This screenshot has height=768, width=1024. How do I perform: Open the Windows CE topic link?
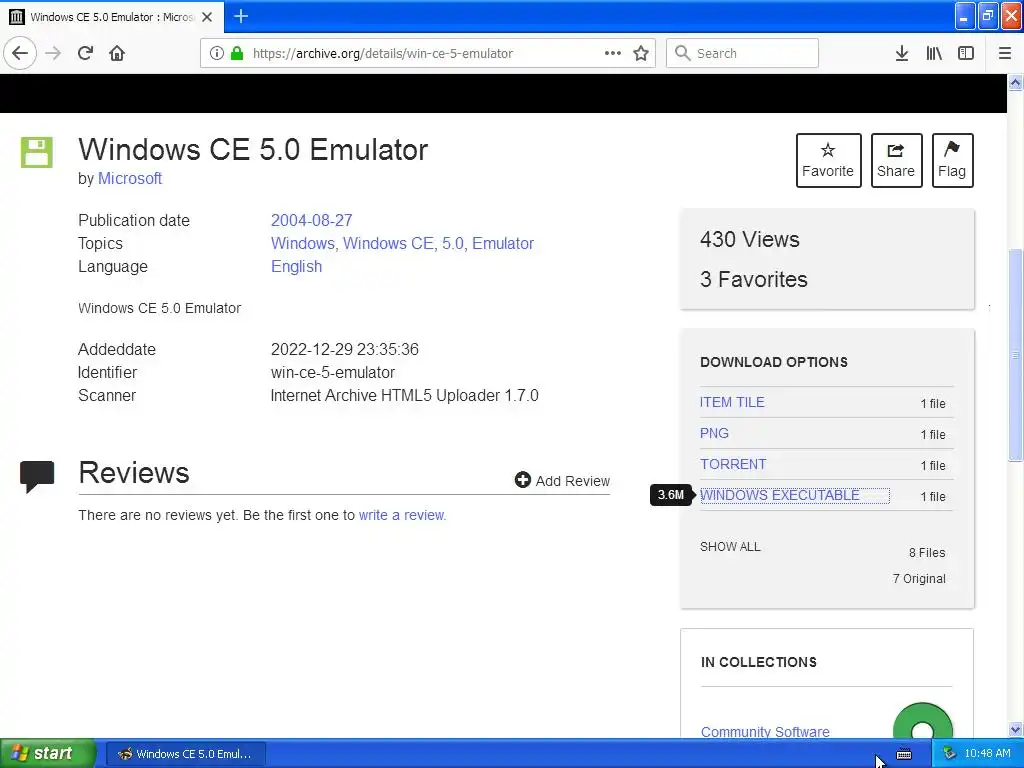(388, 243)
